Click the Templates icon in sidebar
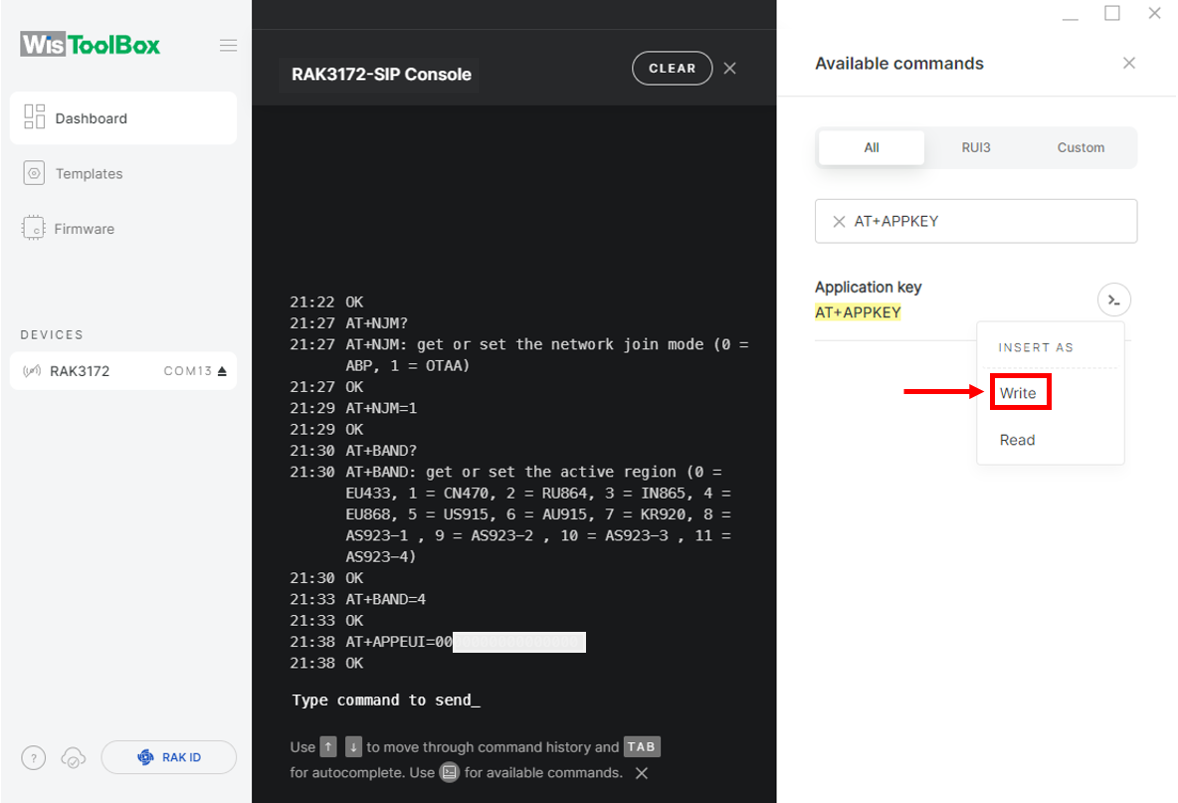Screen dimensions: 1178x803 click(34, 174)
